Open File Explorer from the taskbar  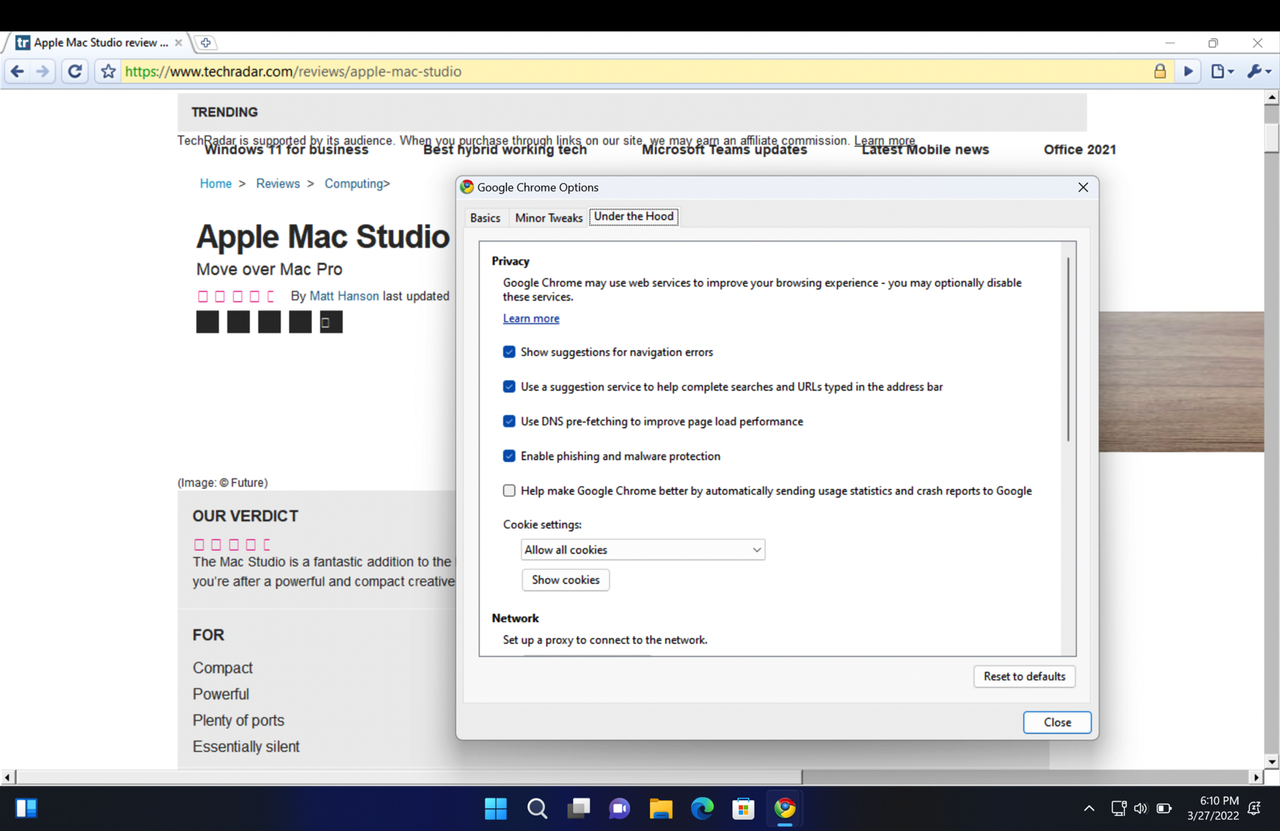[x=661, y=808]
